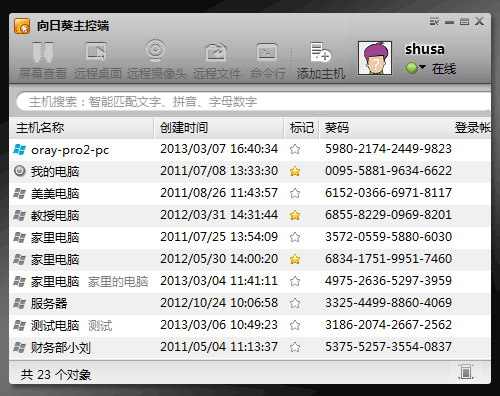Toggle star for host created 2012/05/30

pyautogui.click(x=295, y=259)
